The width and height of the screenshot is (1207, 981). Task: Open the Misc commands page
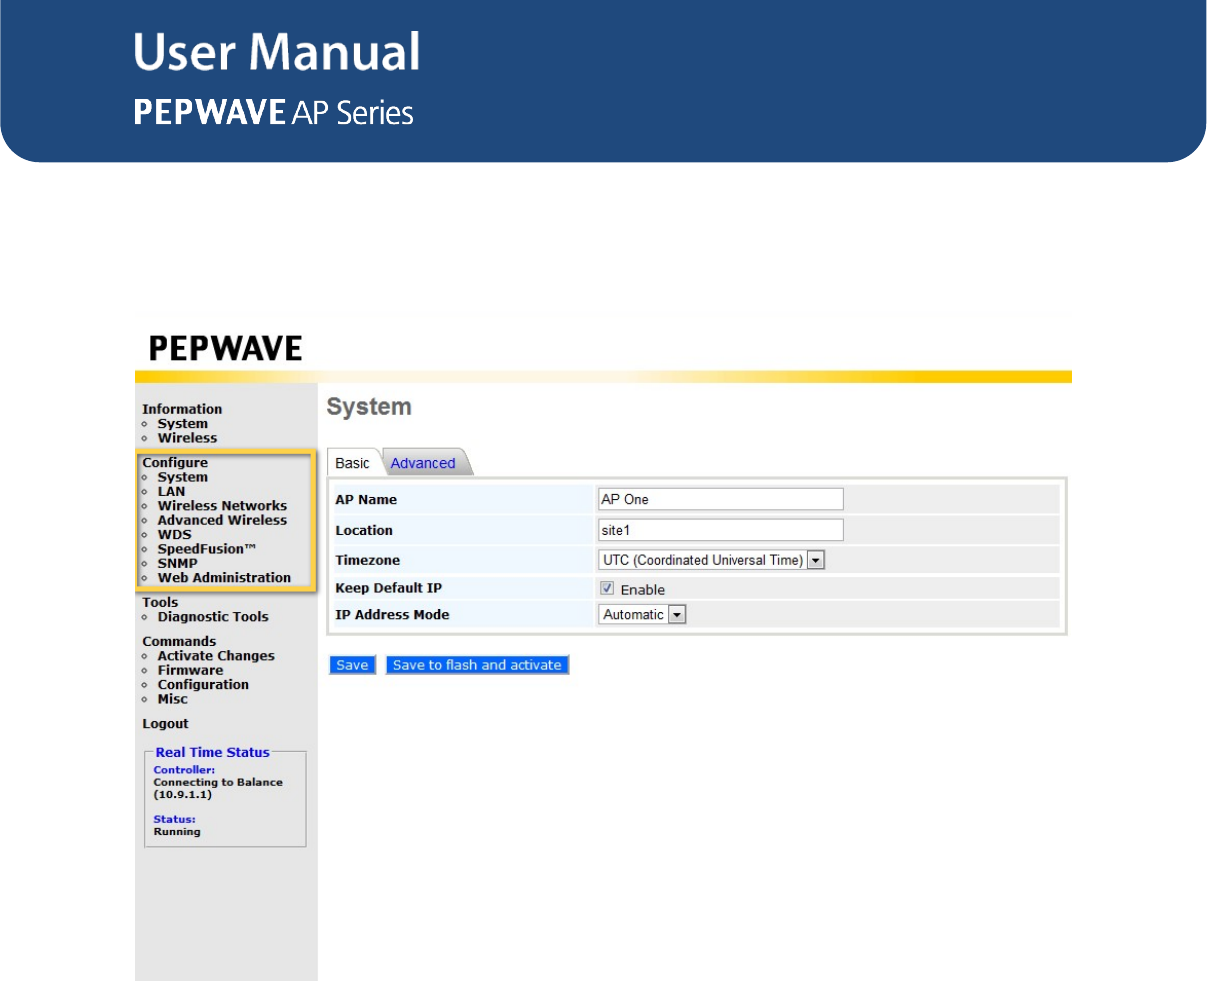coord(172,699)
